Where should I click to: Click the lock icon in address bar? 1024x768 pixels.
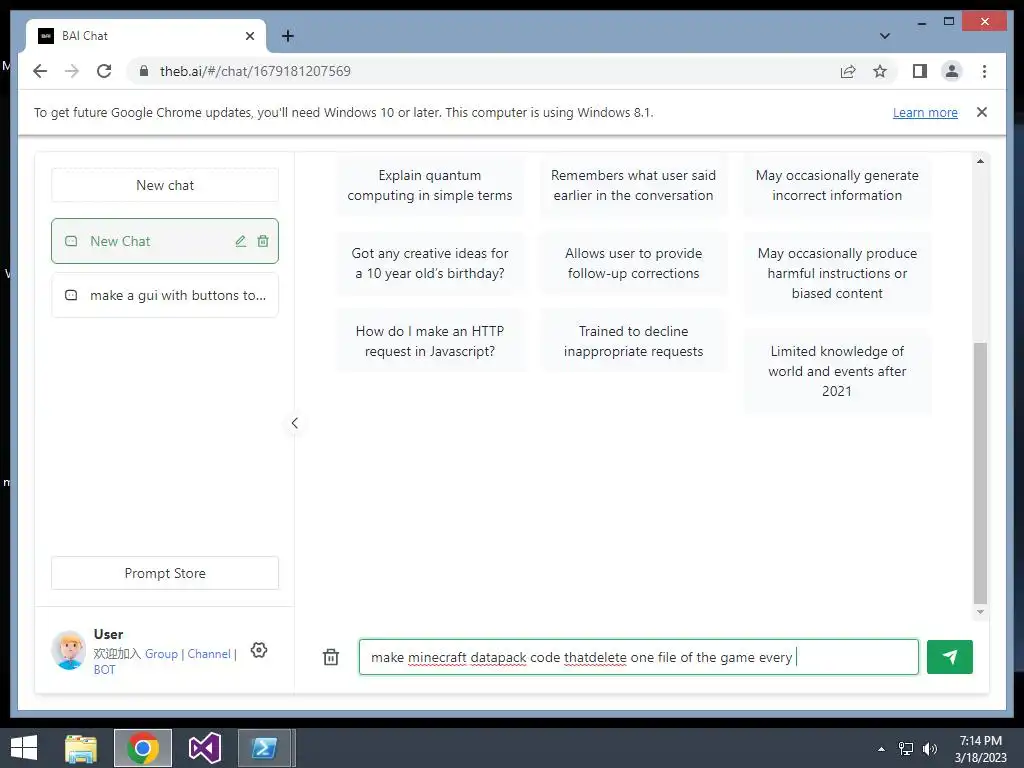(x=144, y=71)
